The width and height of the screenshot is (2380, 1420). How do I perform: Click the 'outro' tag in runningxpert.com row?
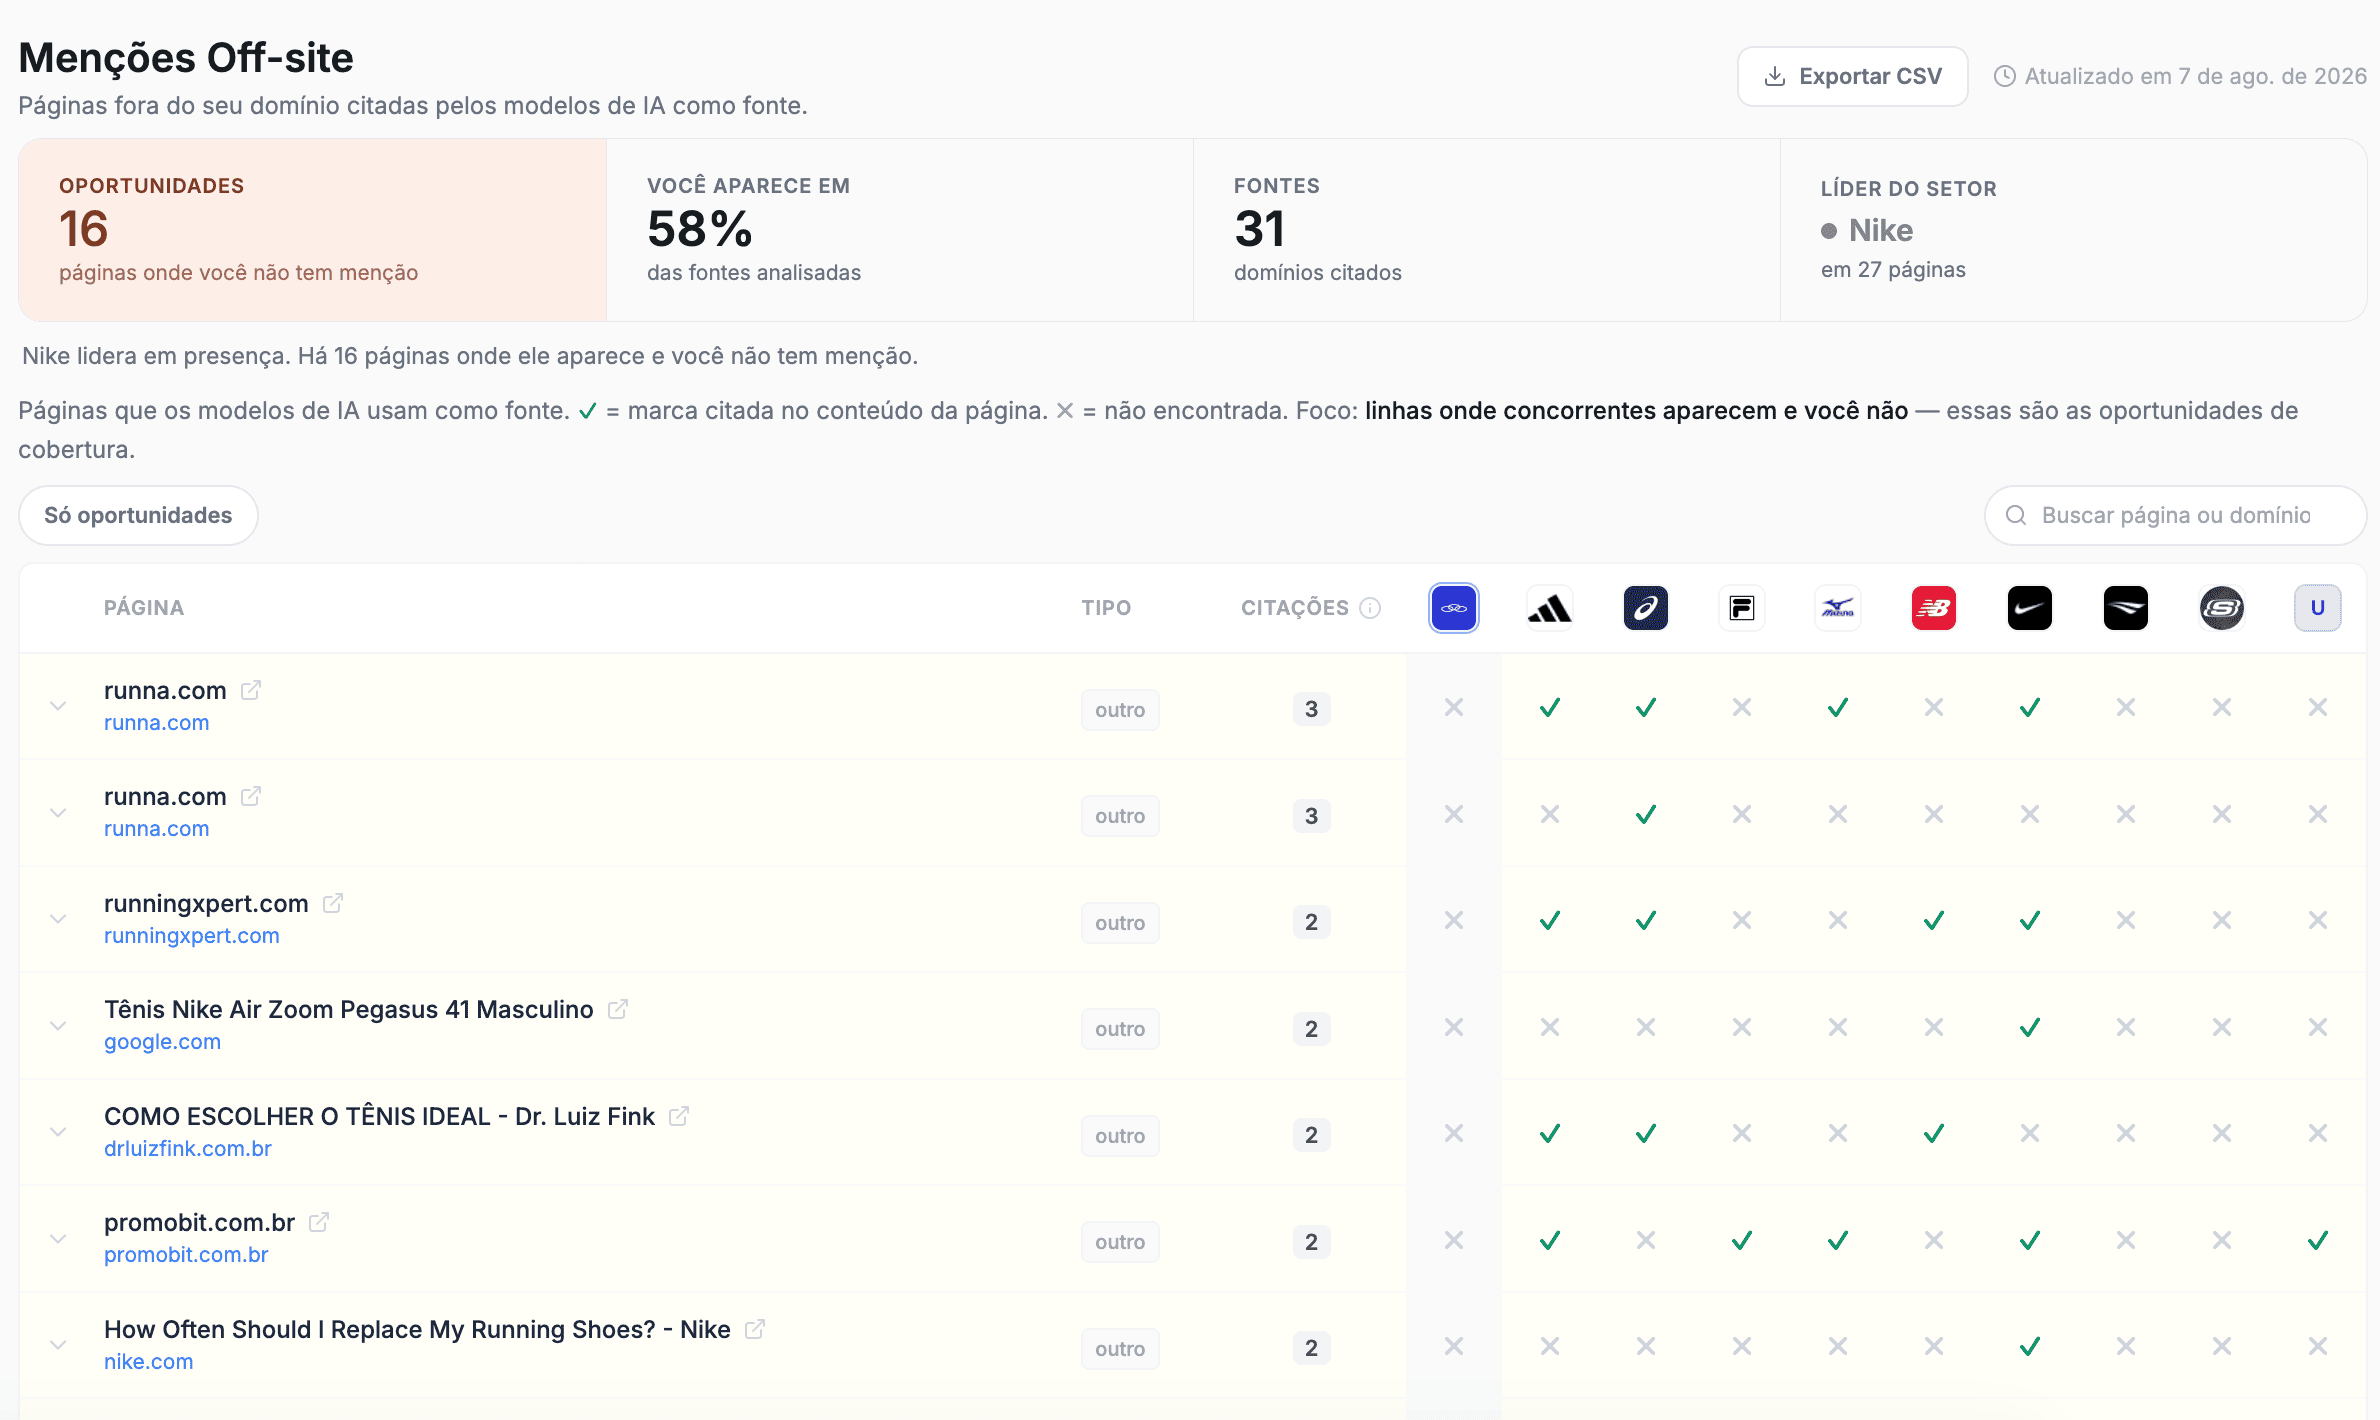pos(1120,923)
